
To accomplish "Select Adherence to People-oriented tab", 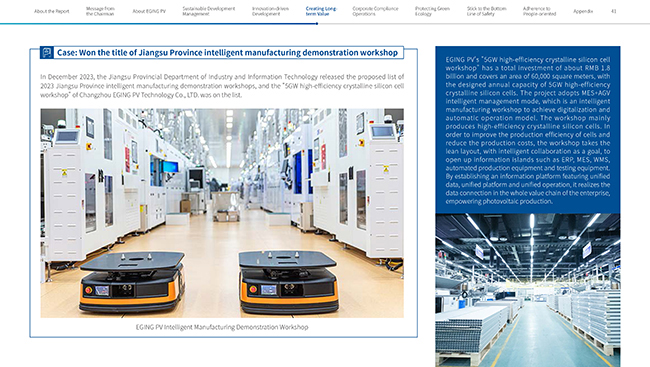I will tap(539, 11).
